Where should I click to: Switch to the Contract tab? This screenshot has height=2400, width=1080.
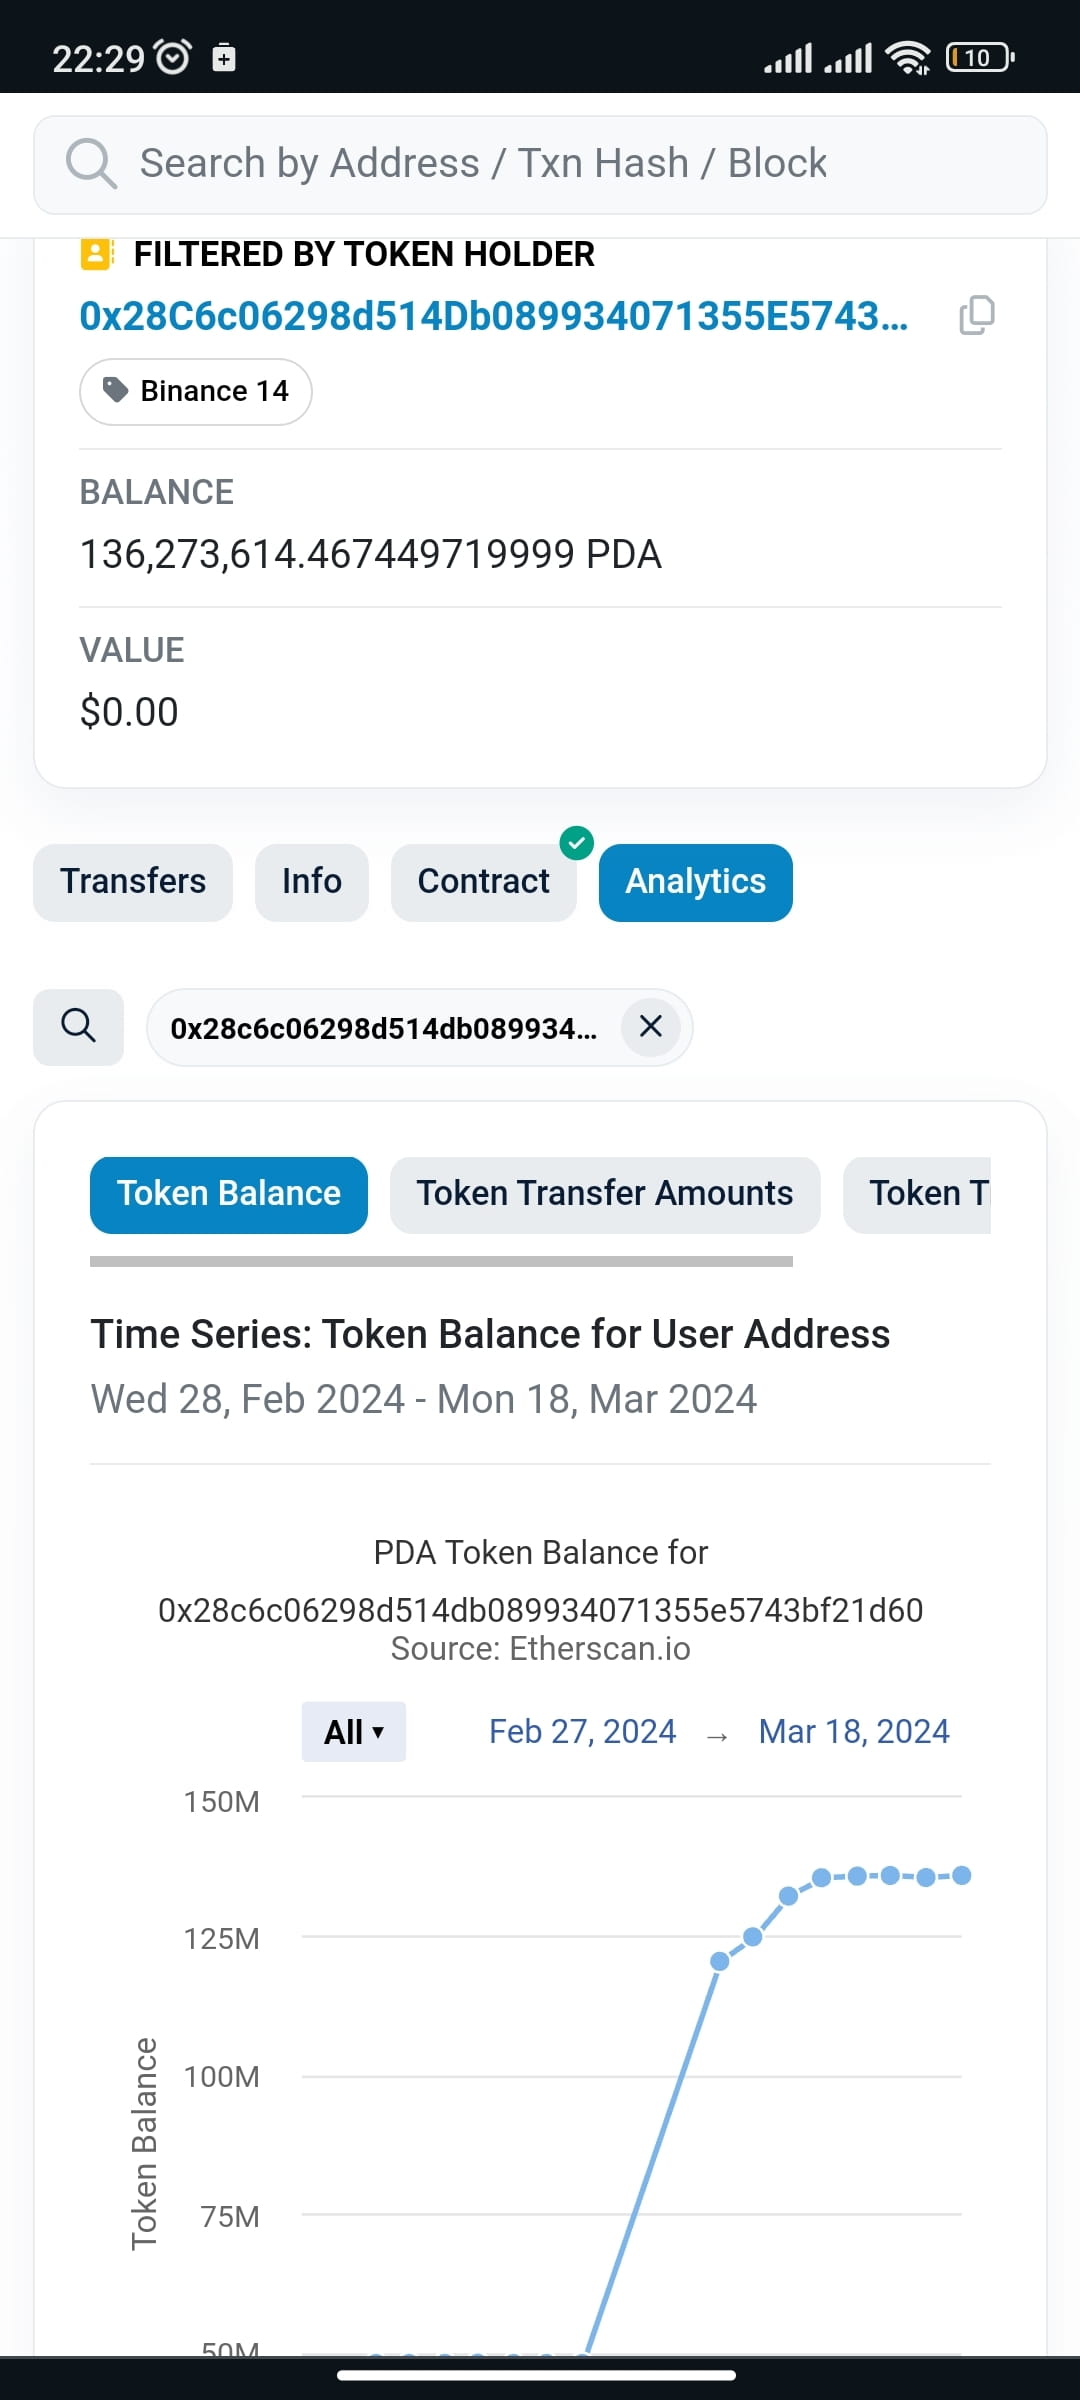(484, 881)
